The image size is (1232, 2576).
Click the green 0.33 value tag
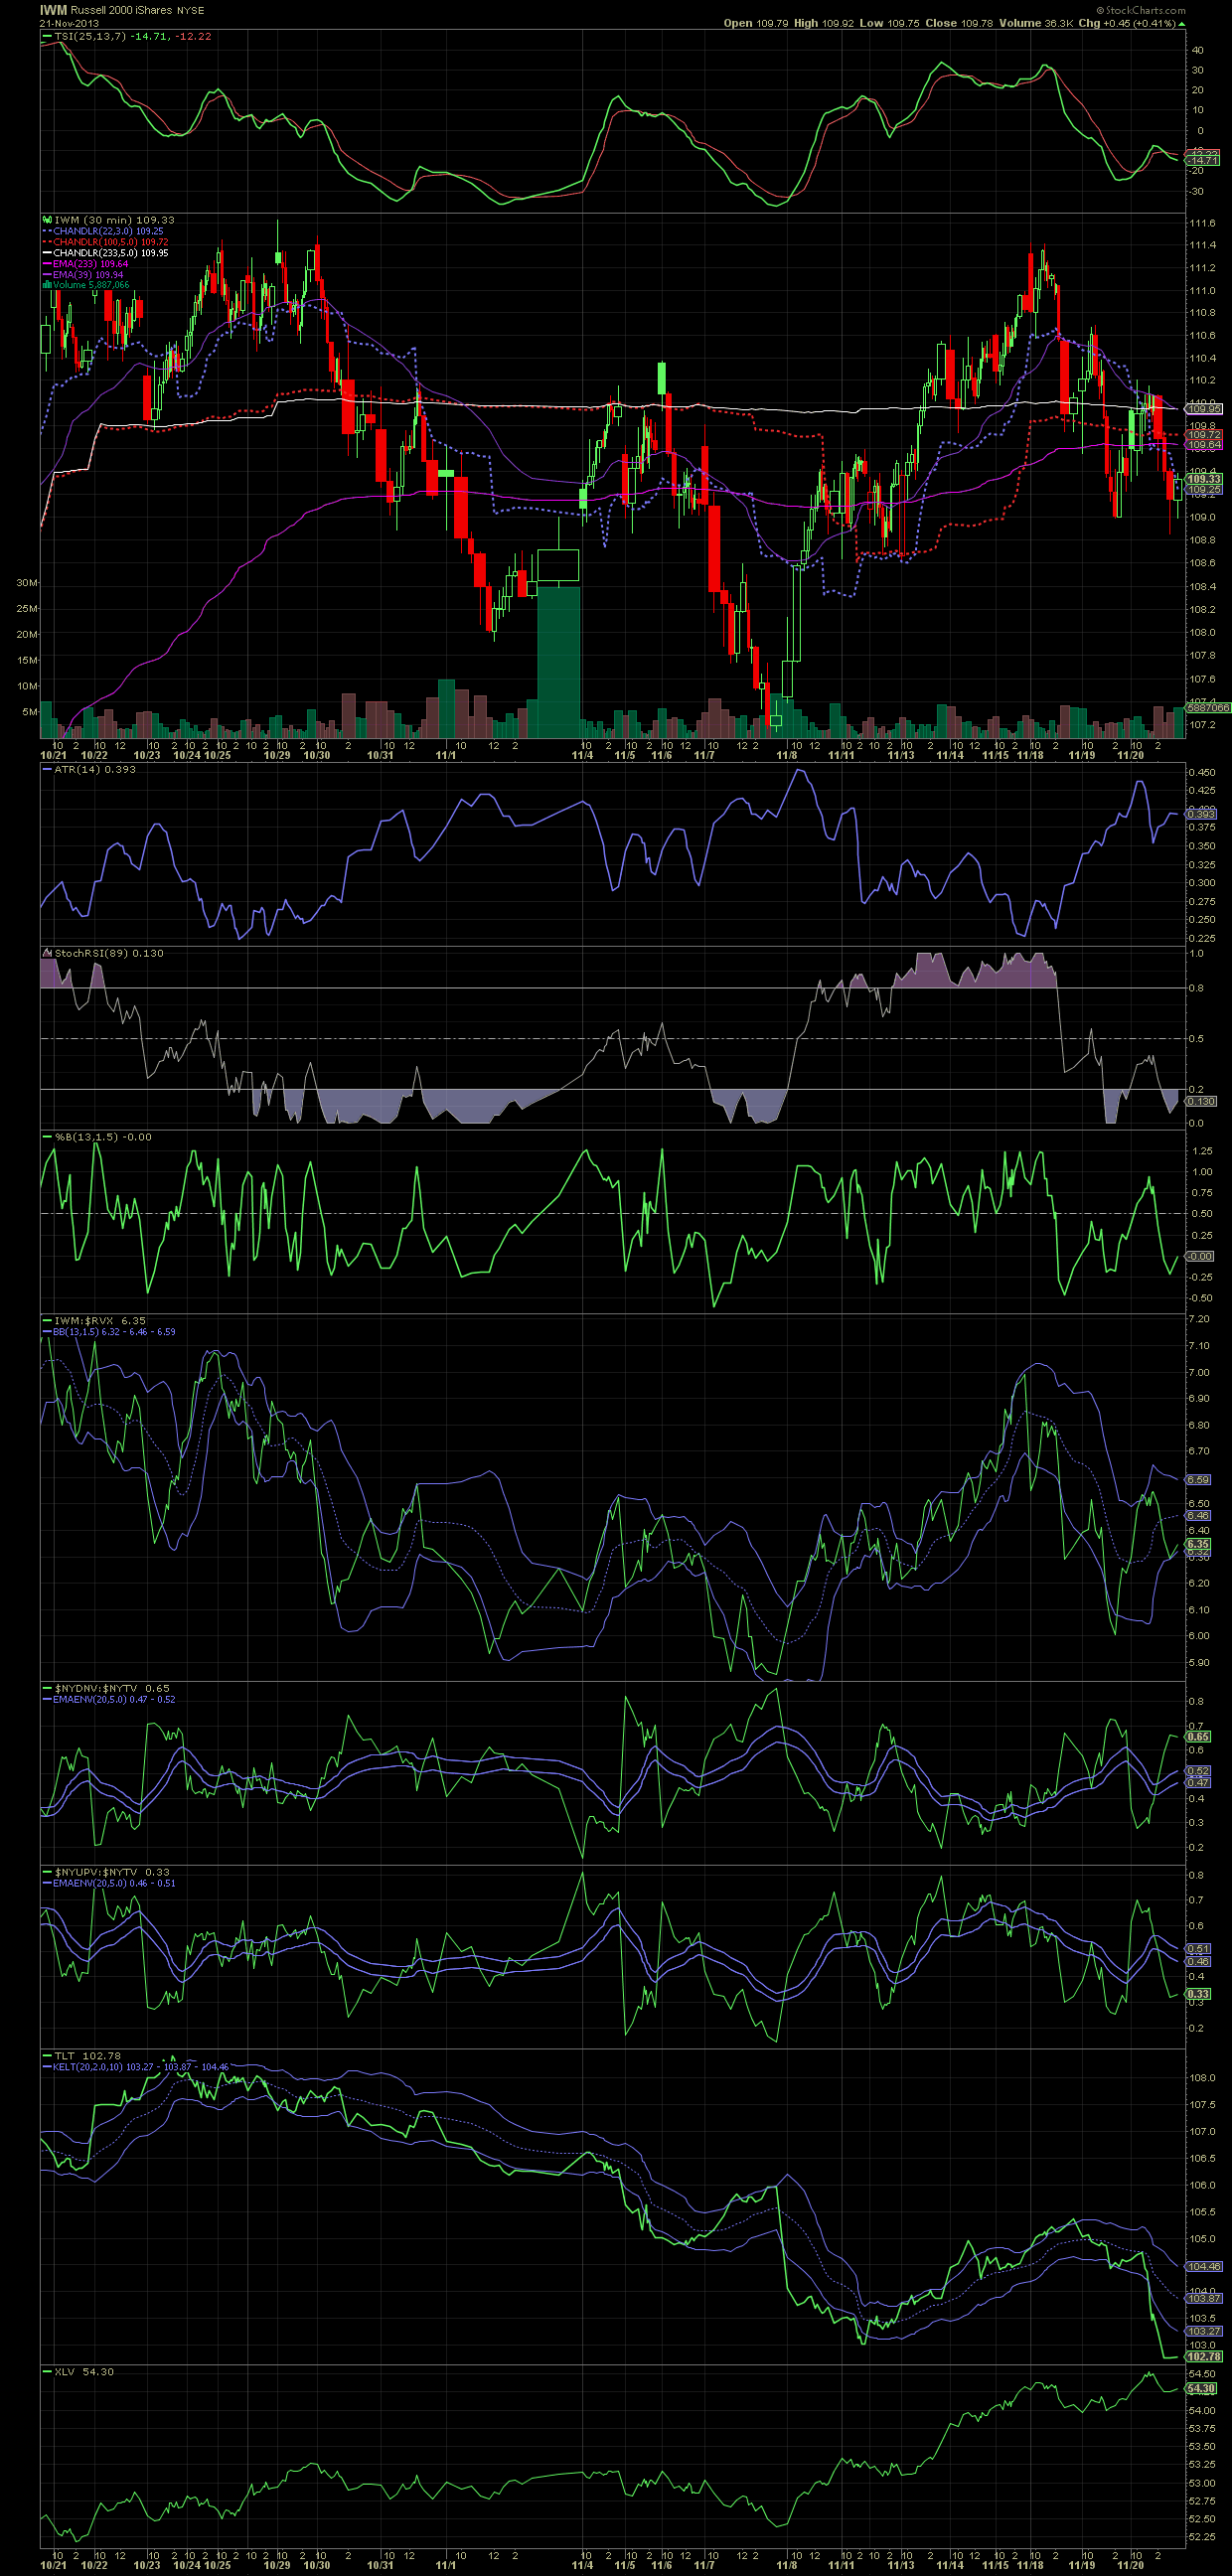[1199, 1994]
